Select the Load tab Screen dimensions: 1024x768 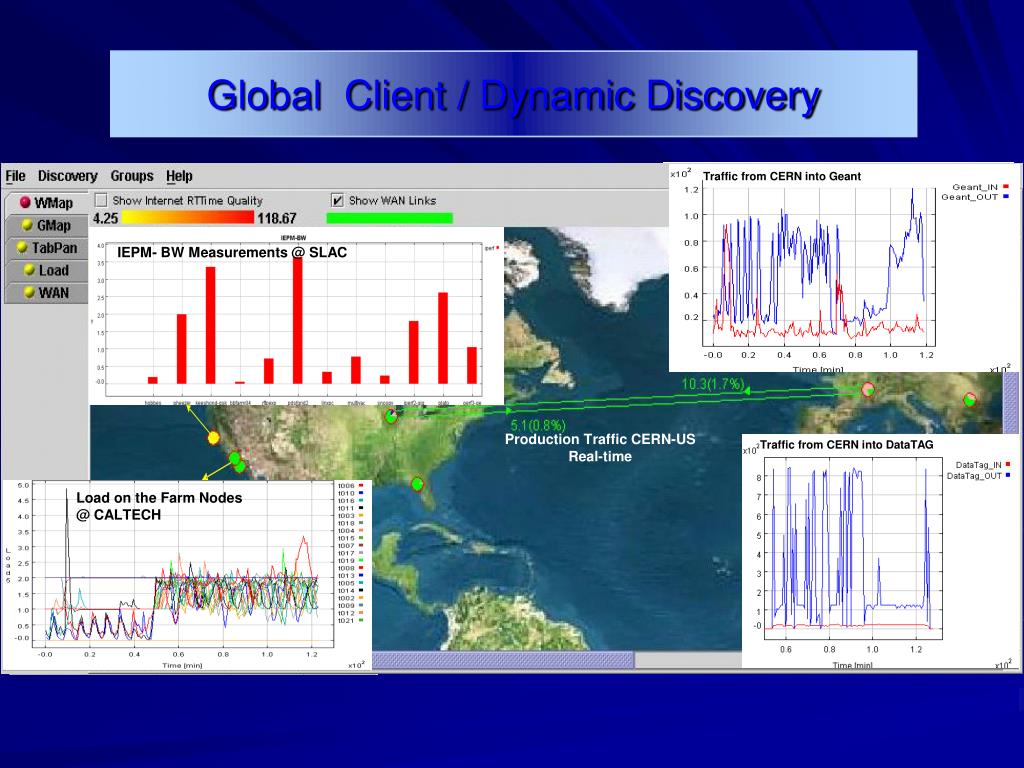[46, 270]
